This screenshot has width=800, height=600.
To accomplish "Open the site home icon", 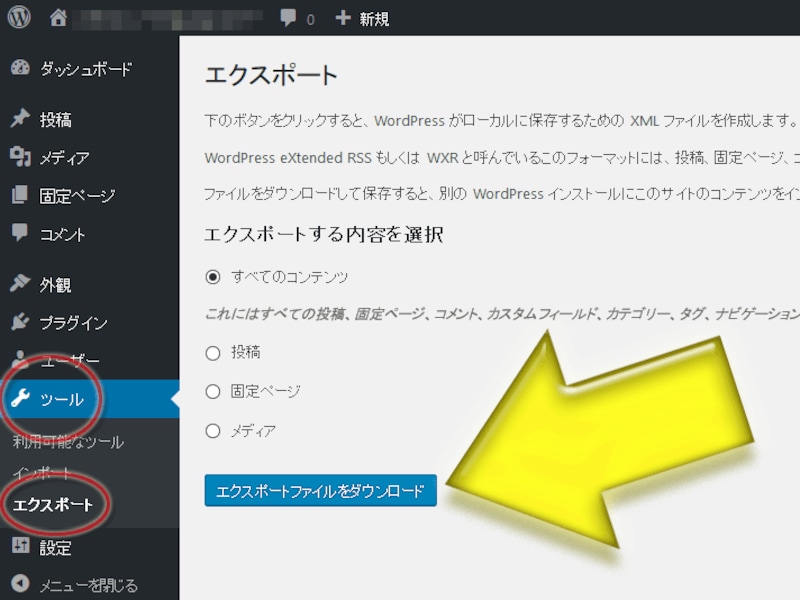I will click(59, 18).
